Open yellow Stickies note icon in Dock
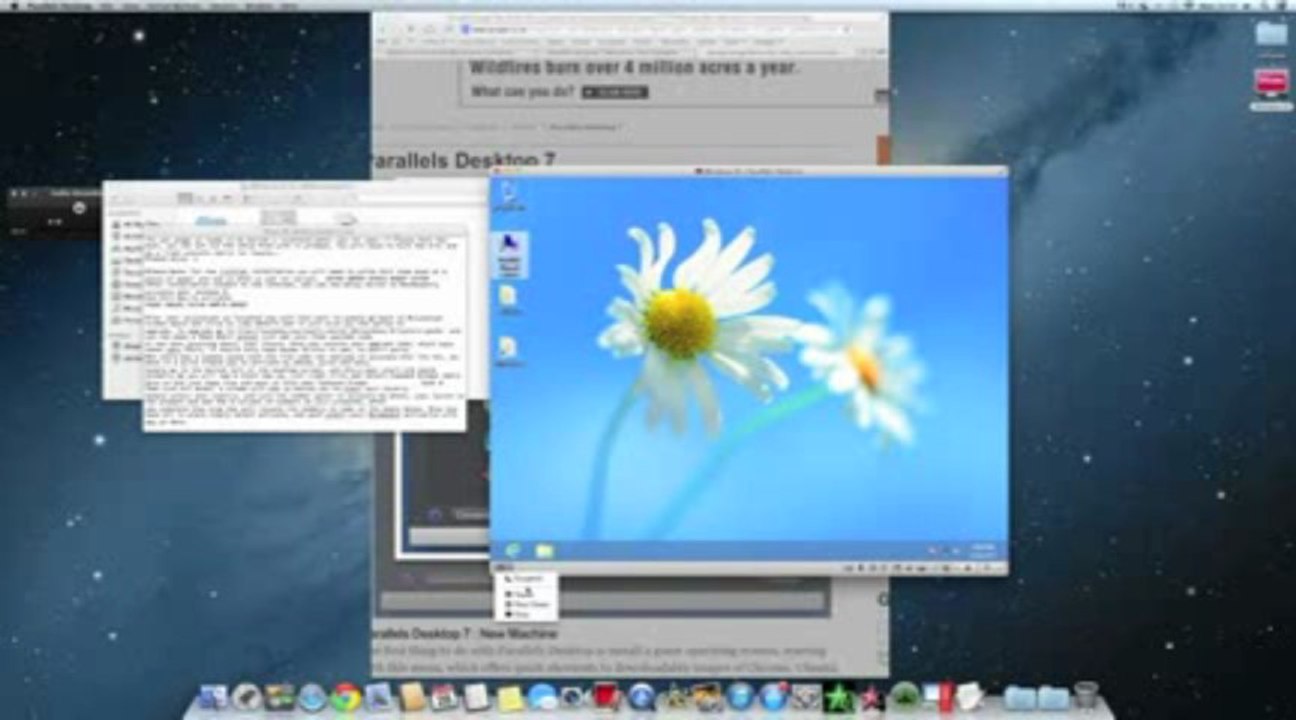The height and width of the screenshot is (720, 1296). tap(509, 697)
